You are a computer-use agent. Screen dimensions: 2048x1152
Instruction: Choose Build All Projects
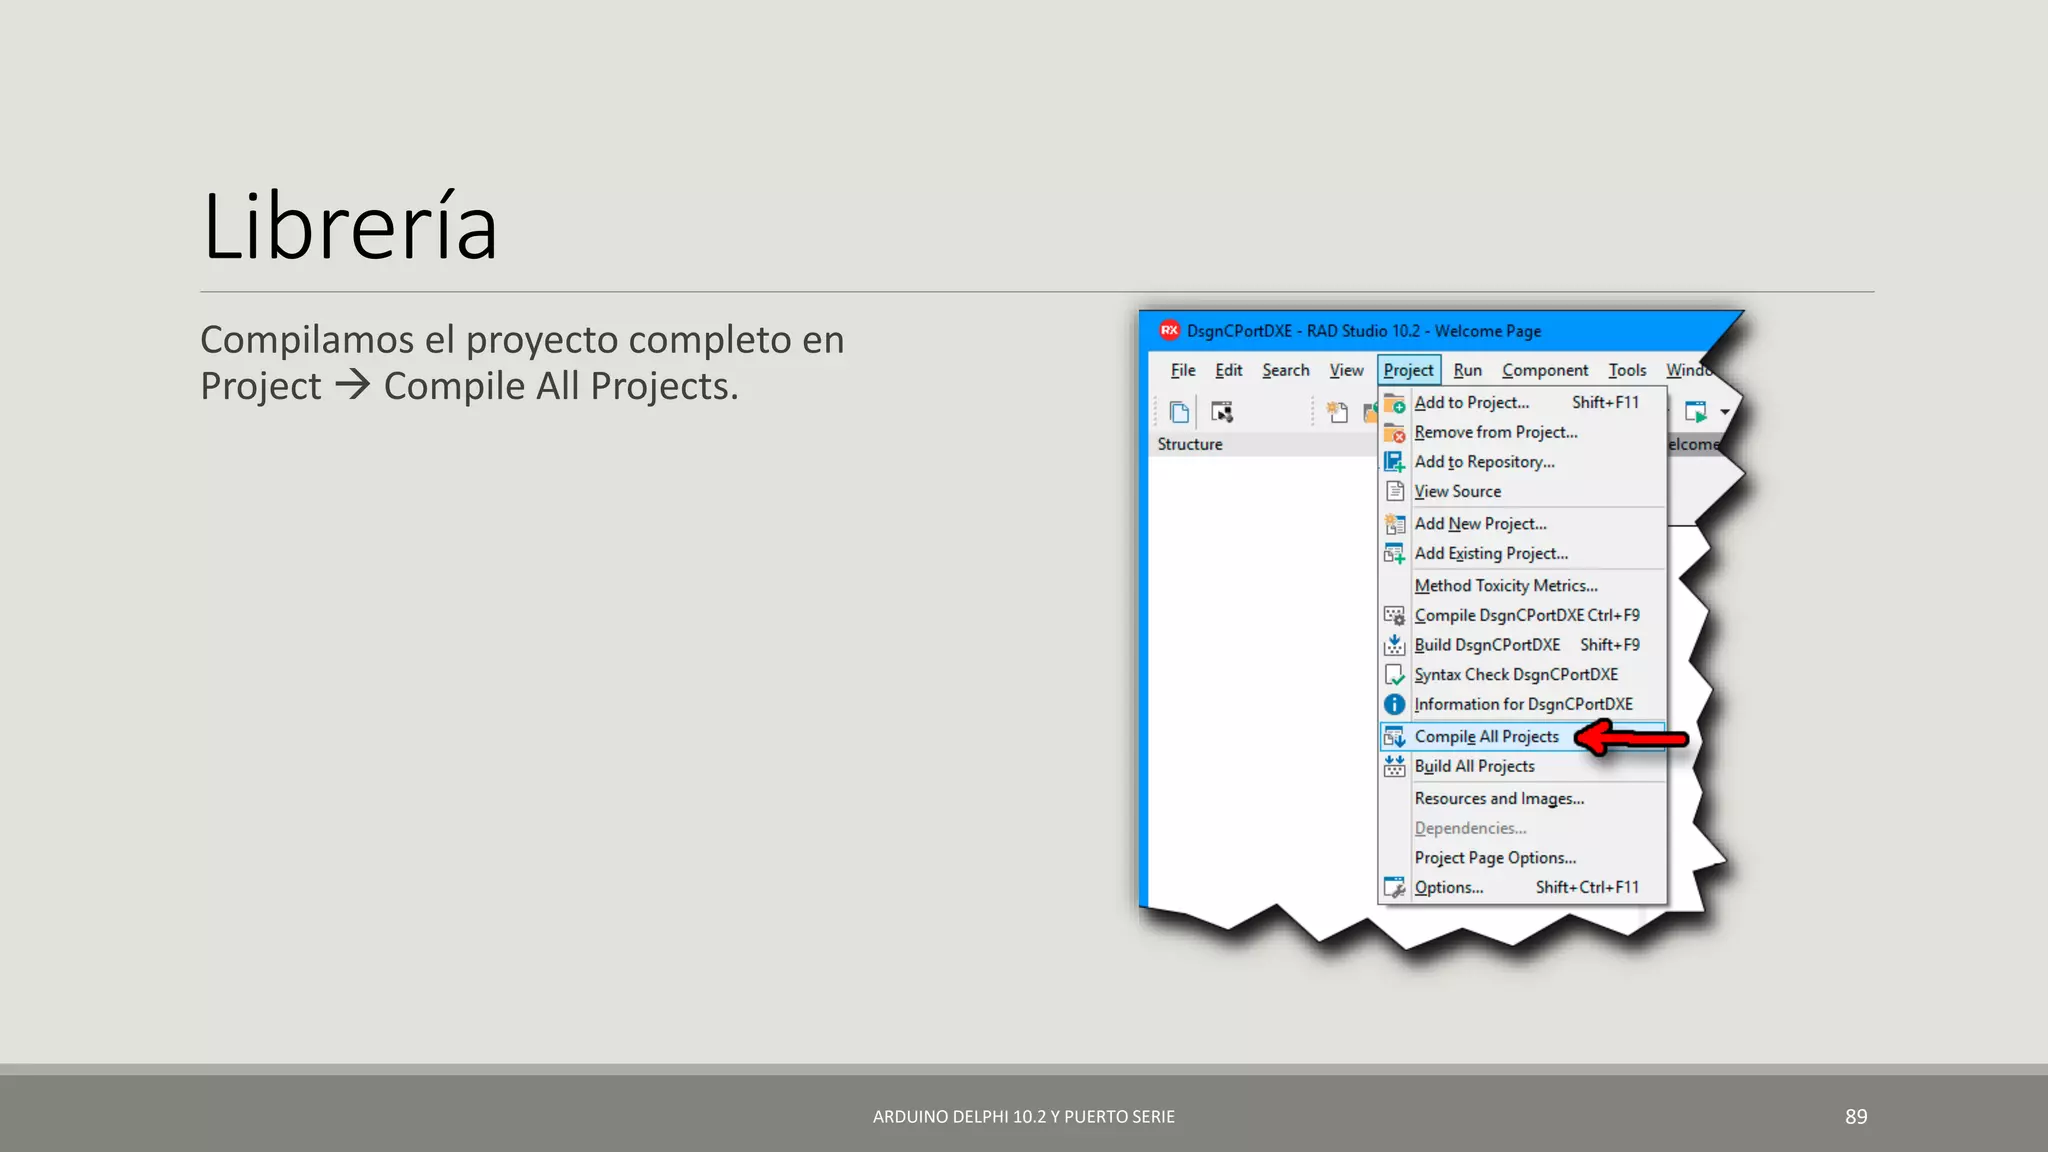tap(1522, 766)
